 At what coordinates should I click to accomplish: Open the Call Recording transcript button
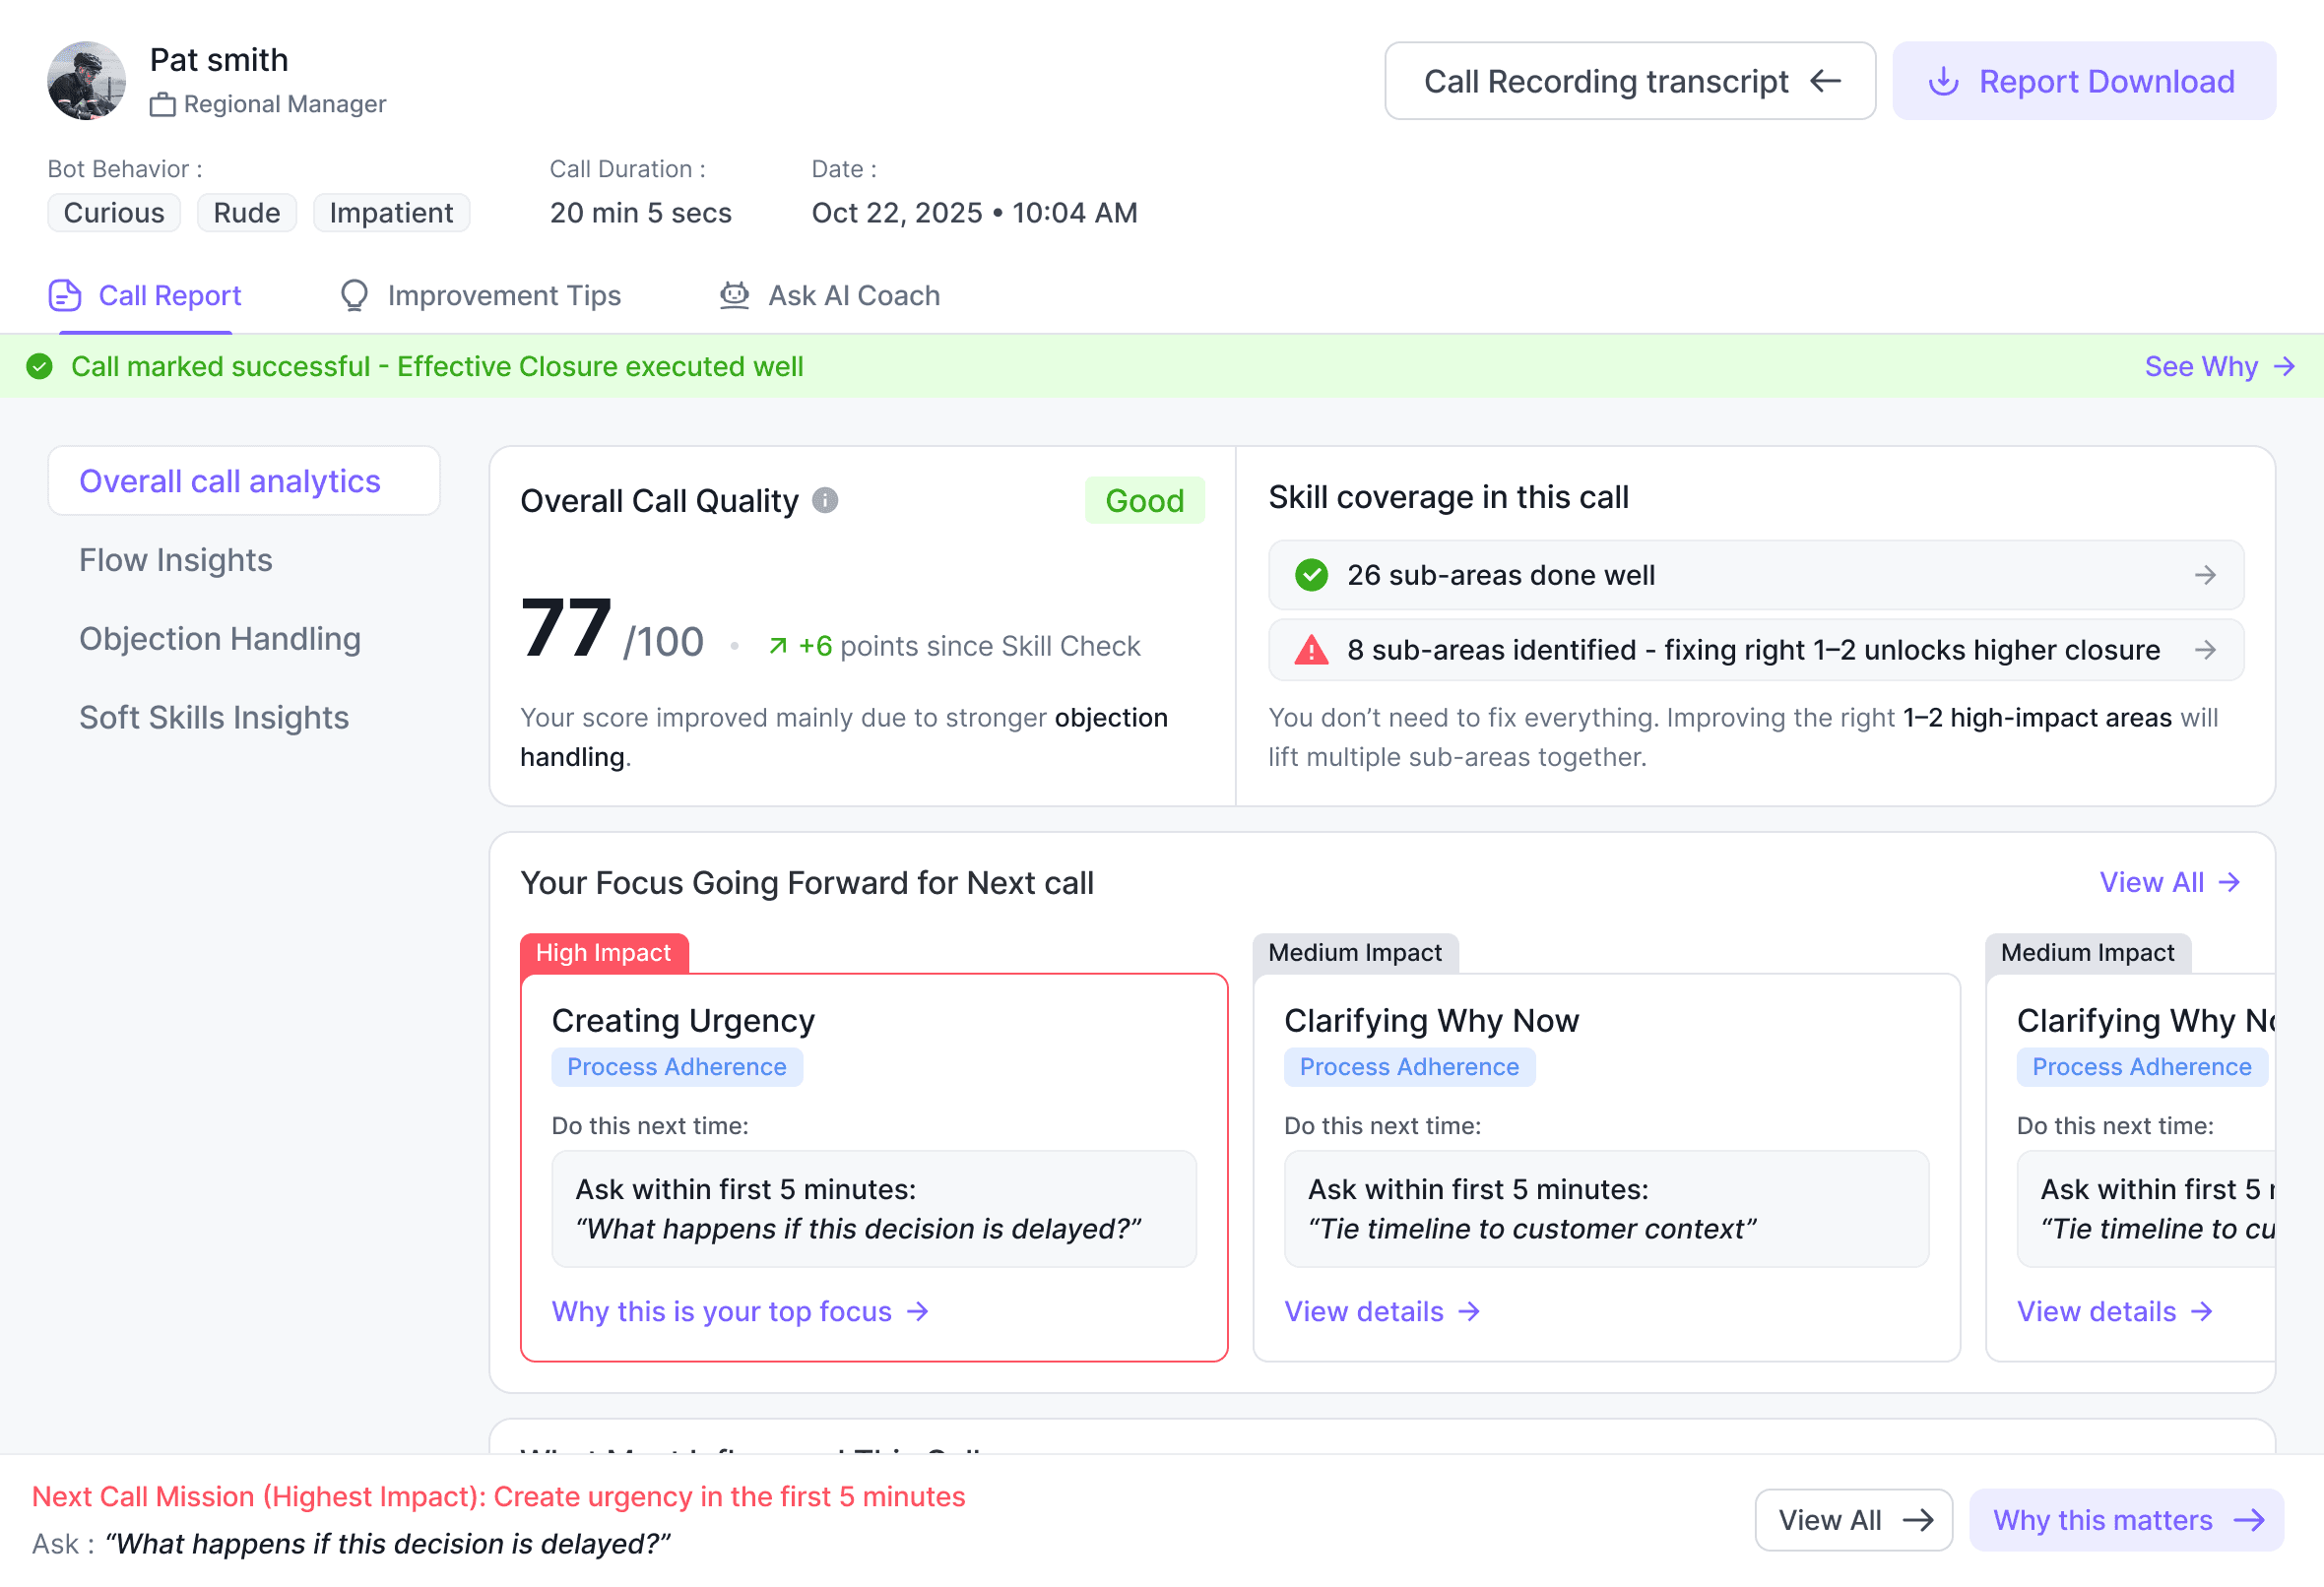[1629, 81]
